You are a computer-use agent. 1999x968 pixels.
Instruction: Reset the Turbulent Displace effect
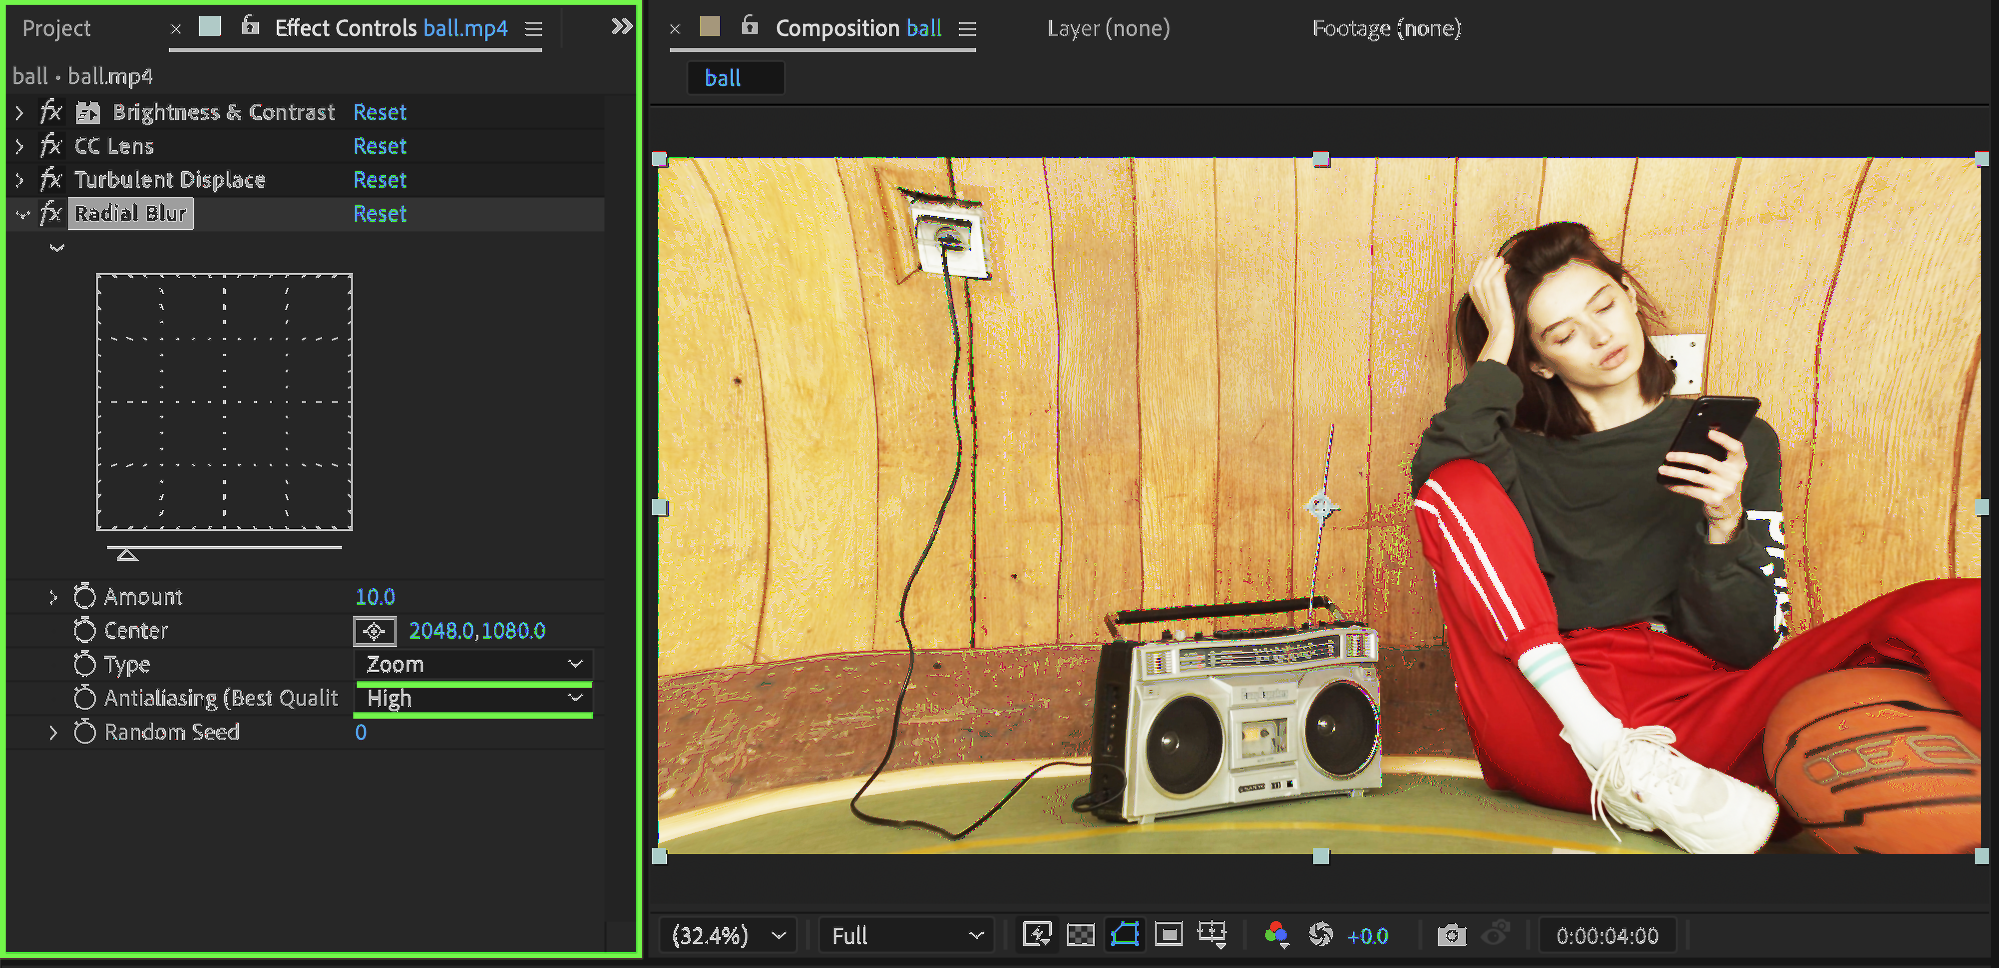(380, 180)
